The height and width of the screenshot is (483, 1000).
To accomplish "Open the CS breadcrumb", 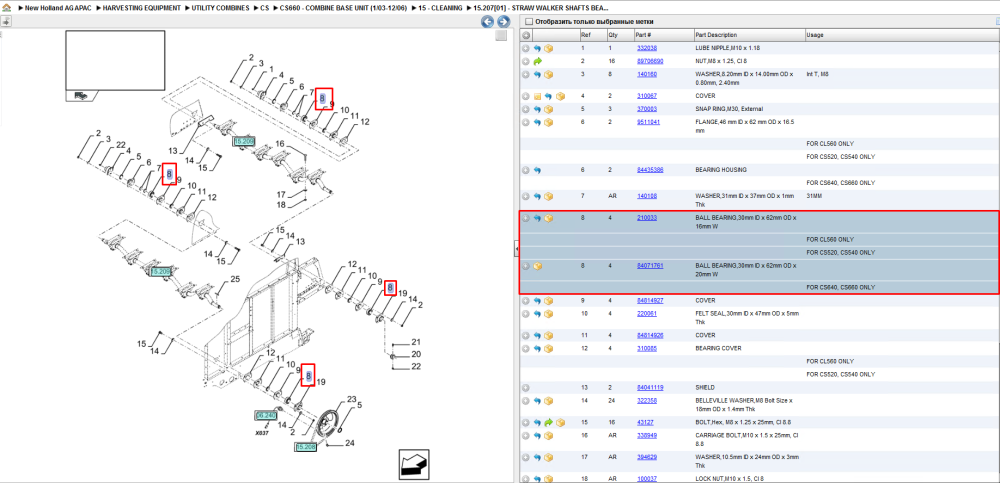I will pyautogui.click(x=265, y=9).
